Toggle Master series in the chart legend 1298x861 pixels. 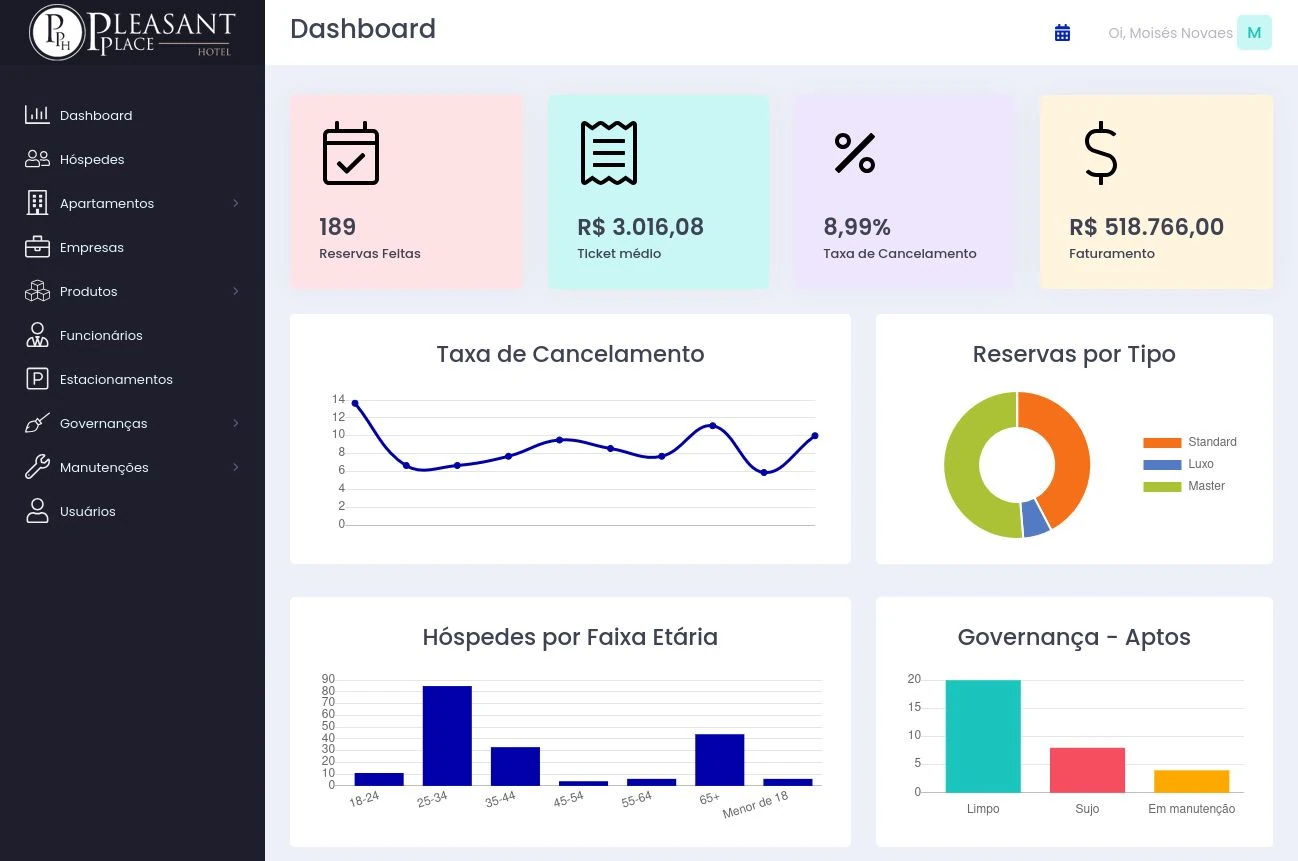pyautogui.click(x=1184, y=486)
